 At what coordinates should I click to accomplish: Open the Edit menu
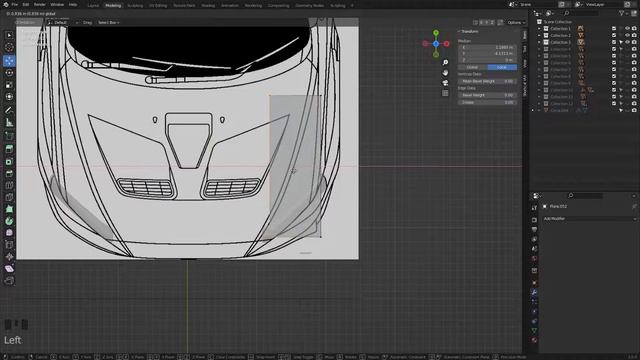tap(25, 4)
